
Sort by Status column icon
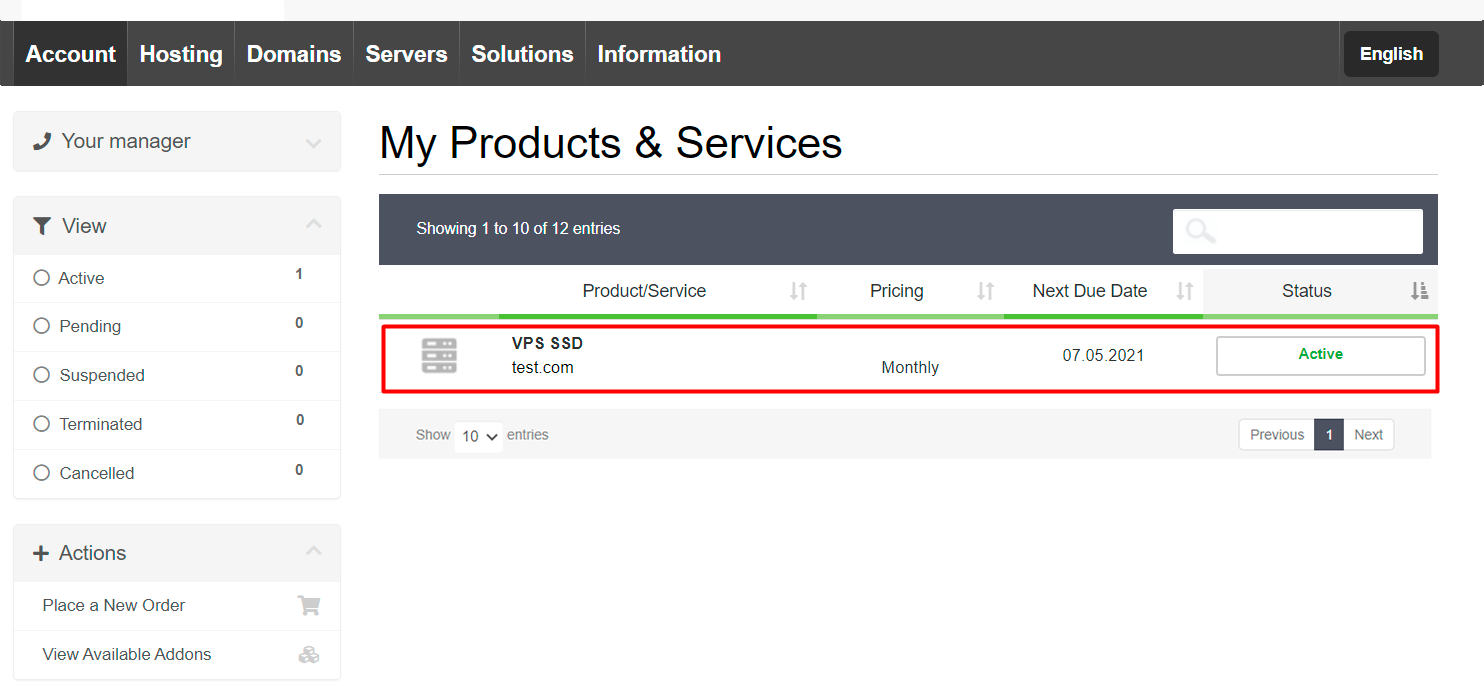[1419, 291]
